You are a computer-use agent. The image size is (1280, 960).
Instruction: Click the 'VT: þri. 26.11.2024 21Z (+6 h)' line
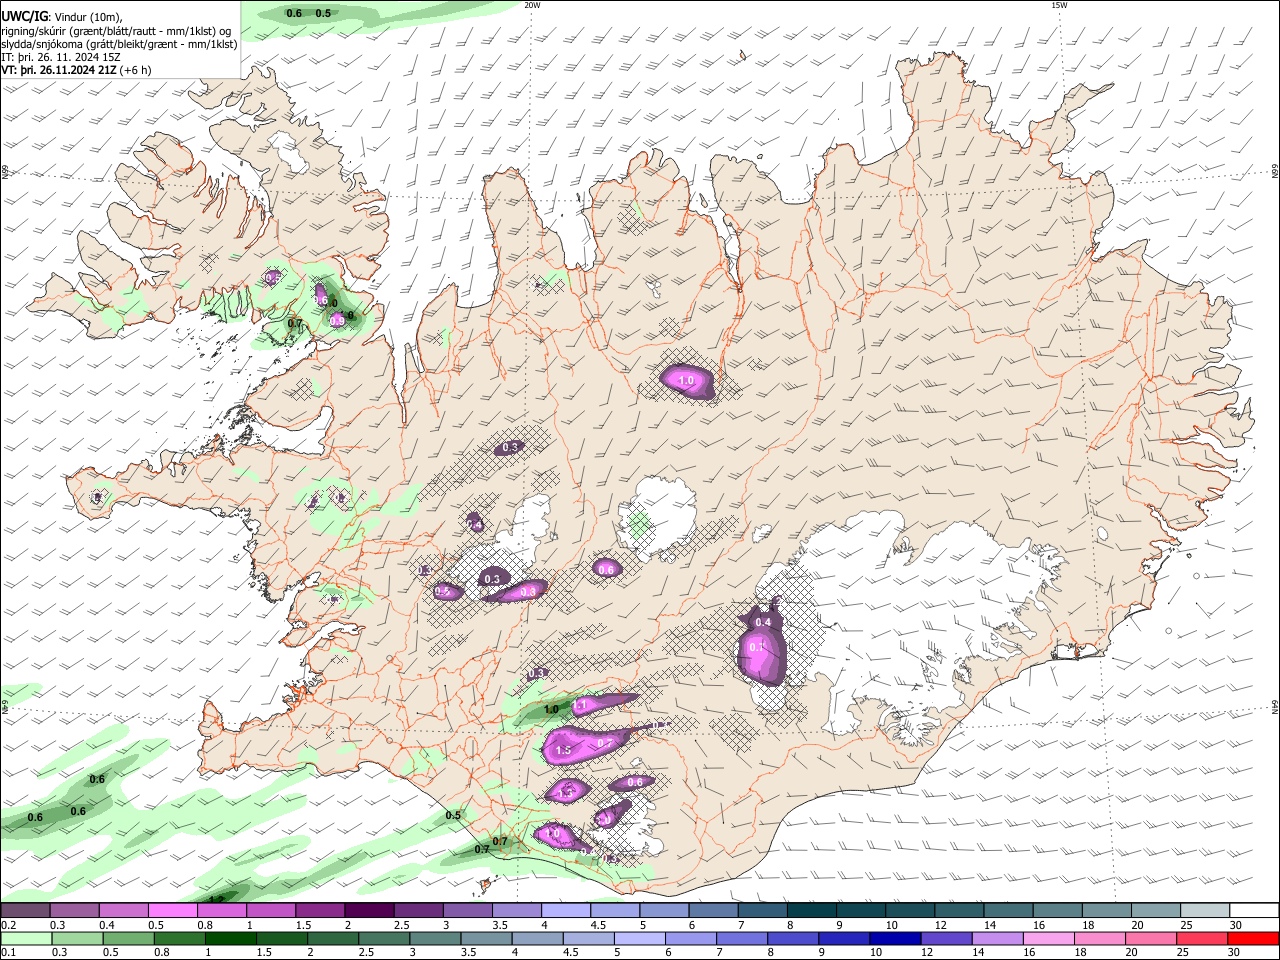(x=77, y=70)
